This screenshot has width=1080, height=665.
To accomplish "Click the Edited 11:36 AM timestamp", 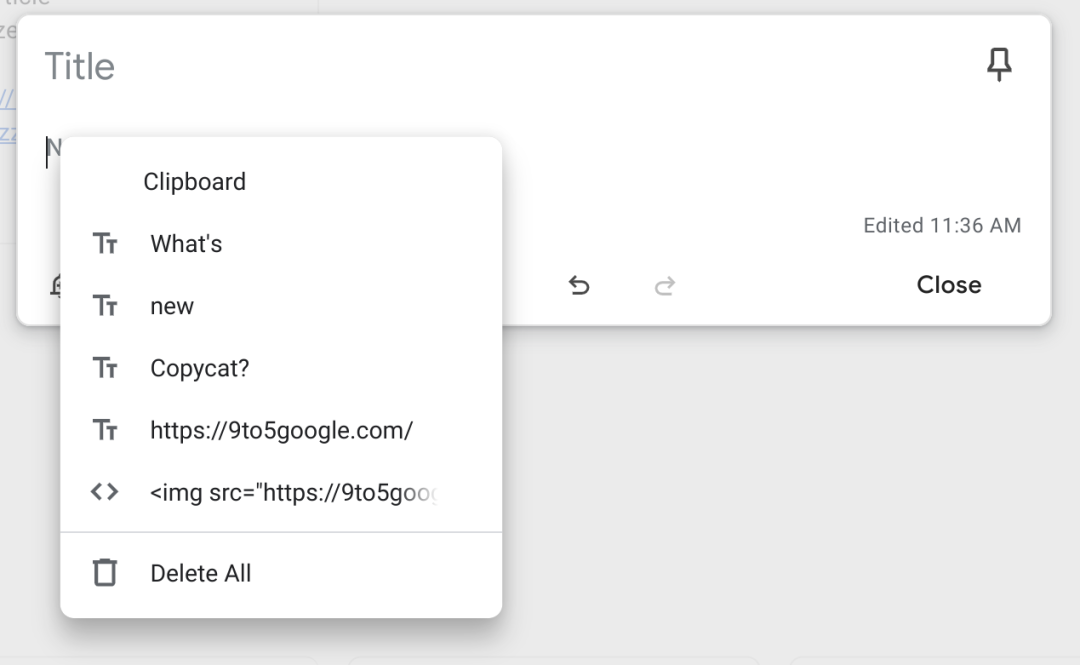I will [x=942, y=225].
